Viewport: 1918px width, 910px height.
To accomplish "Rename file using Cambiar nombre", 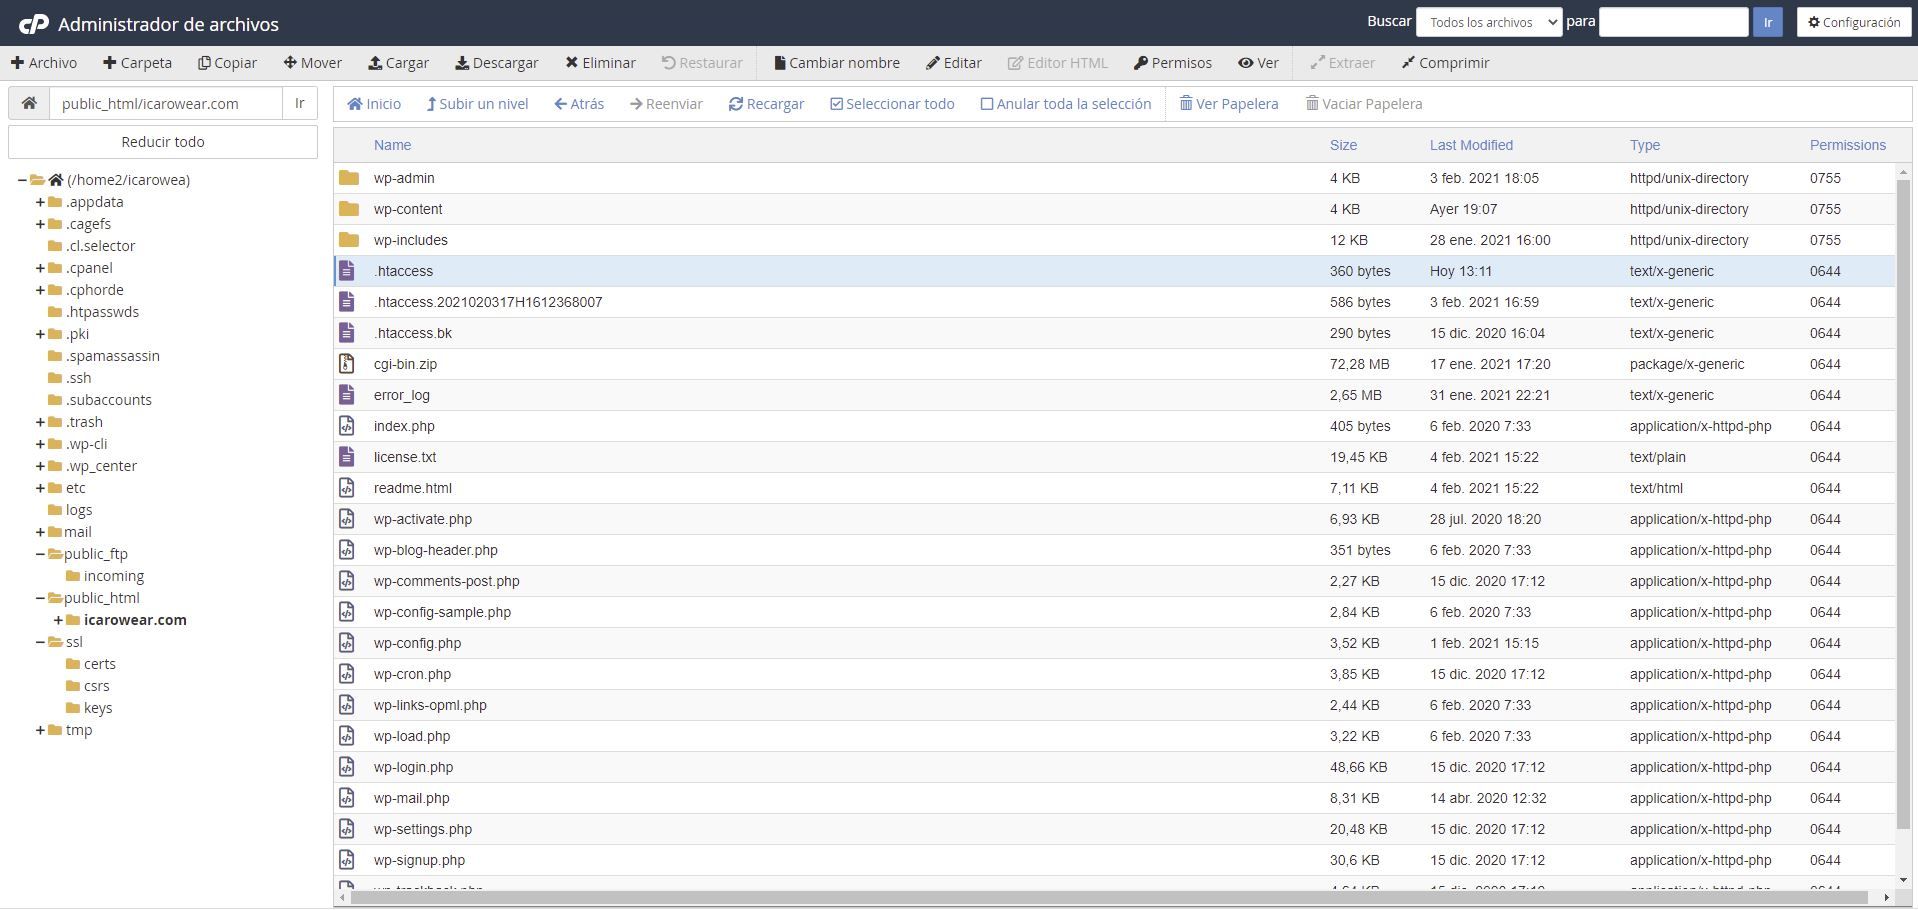I will tap(836, 62).
